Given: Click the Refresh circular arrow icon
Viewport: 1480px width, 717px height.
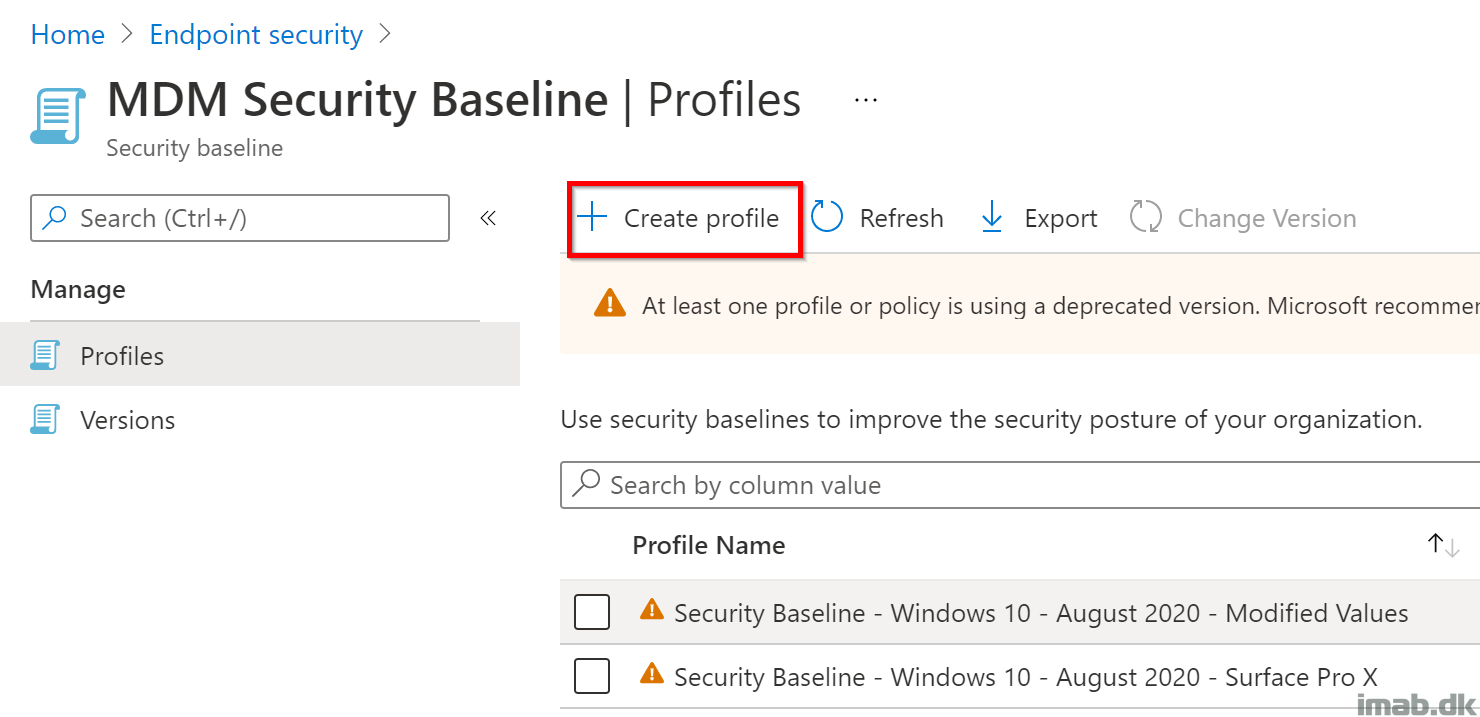Looking at the screenshot, I should 827,217.
